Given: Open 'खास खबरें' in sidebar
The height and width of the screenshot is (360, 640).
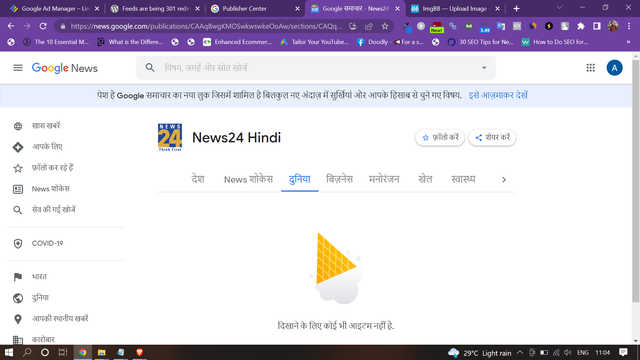Looking at the screenshot, I should [x=46, y=126].
